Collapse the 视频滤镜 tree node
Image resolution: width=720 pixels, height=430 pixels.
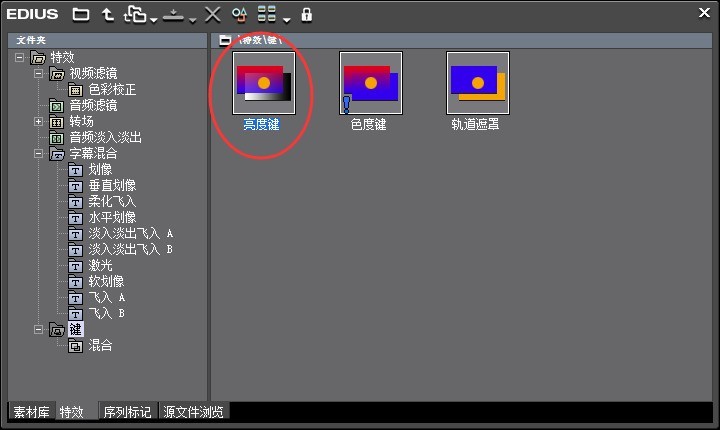[39, 74]
